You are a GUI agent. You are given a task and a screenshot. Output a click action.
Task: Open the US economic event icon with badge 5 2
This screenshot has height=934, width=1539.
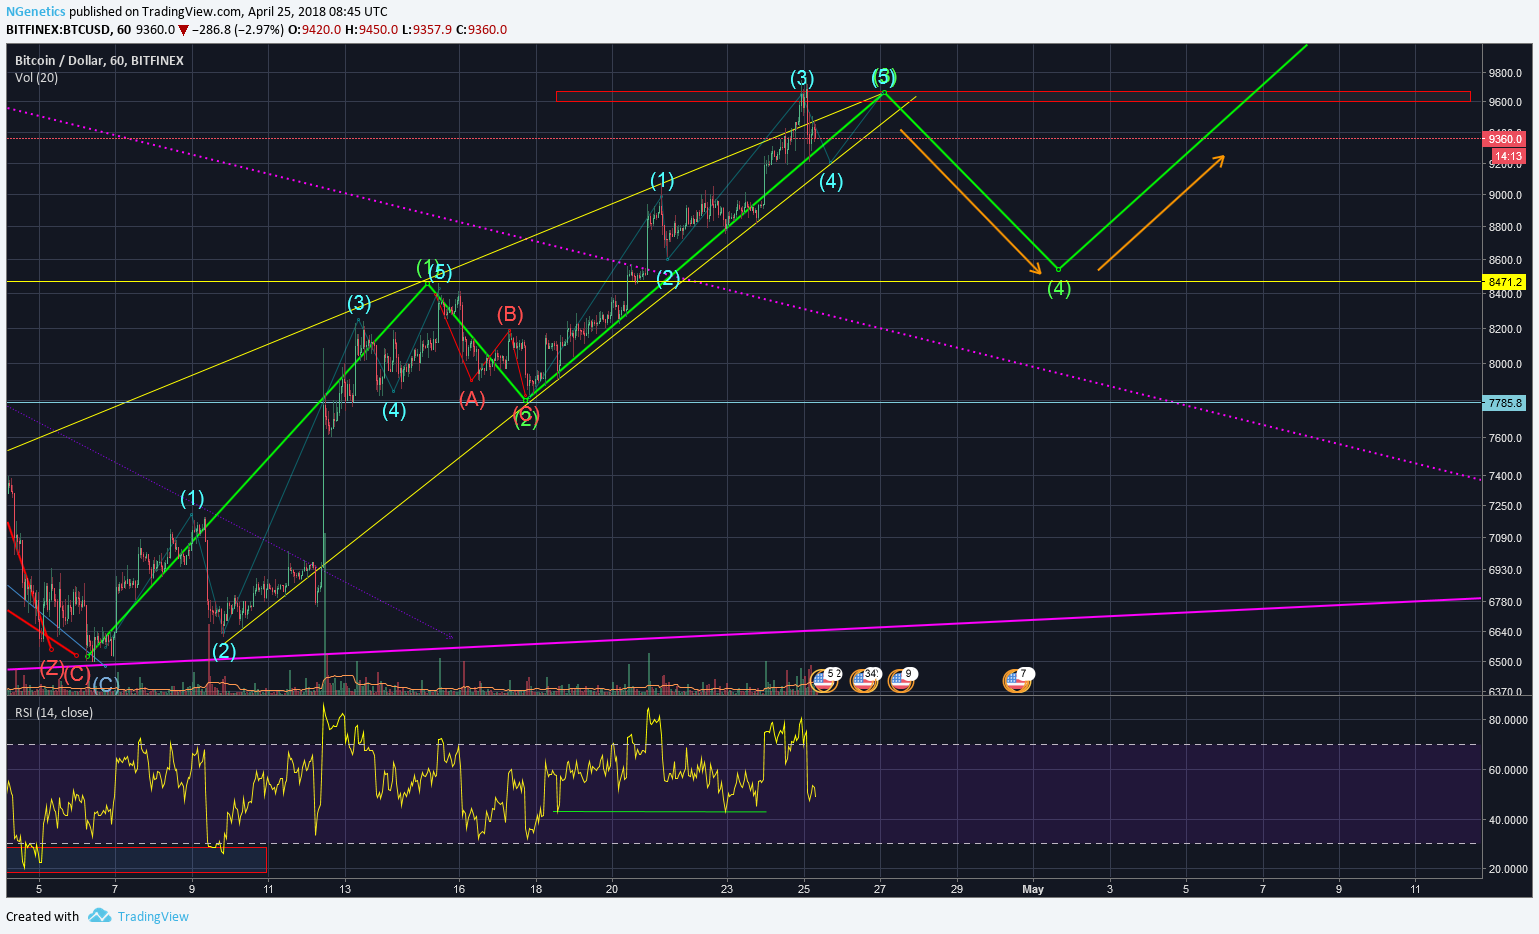pyautogui.click(x=824, y=681)
